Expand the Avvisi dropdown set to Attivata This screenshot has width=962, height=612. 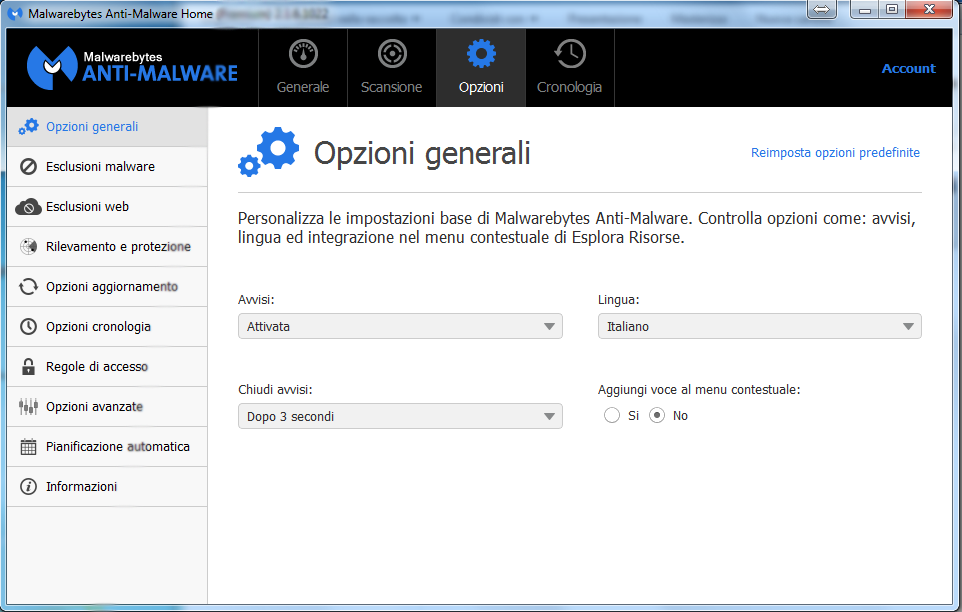(x=400, y=326)
